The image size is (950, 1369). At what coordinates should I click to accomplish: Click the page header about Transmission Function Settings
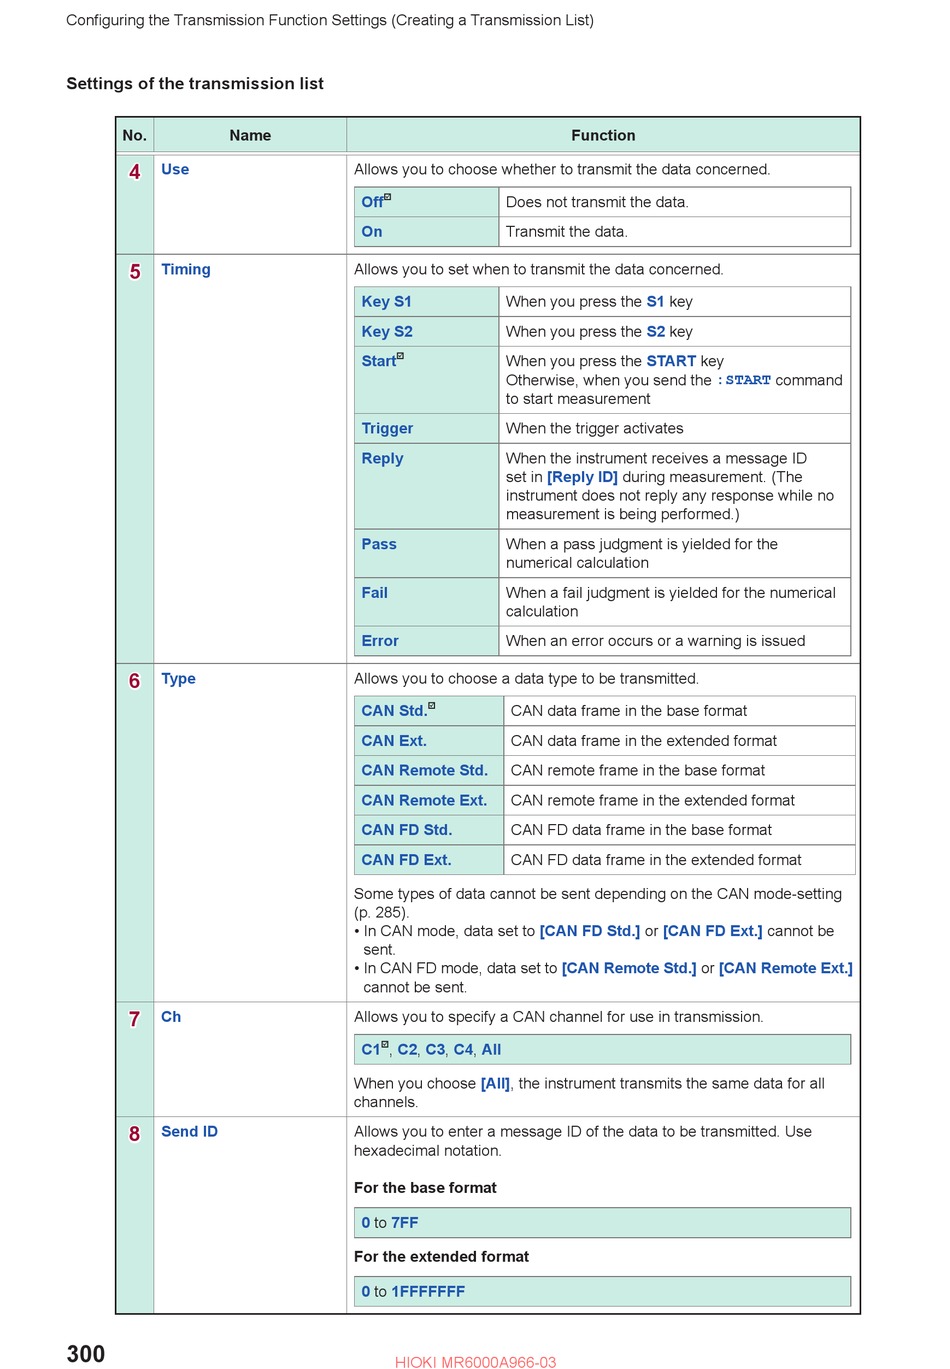(330, 20)
